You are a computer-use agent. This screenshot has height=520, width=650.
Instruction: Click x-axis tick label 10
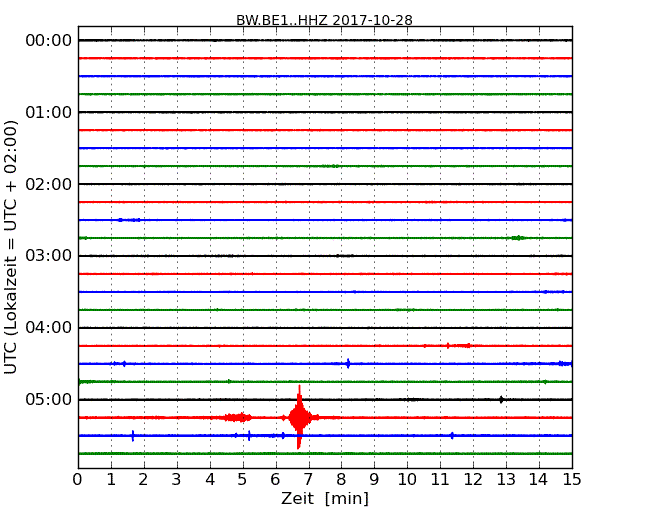point(407,479)
